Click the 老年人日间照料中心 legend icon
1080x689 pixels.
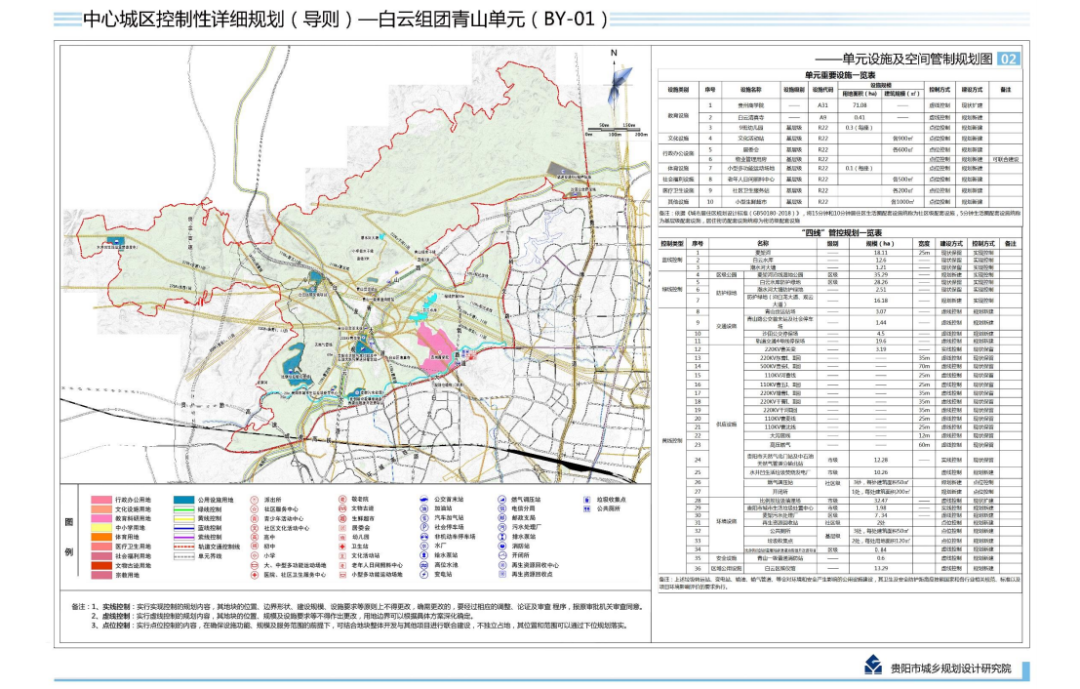(342, 565)
